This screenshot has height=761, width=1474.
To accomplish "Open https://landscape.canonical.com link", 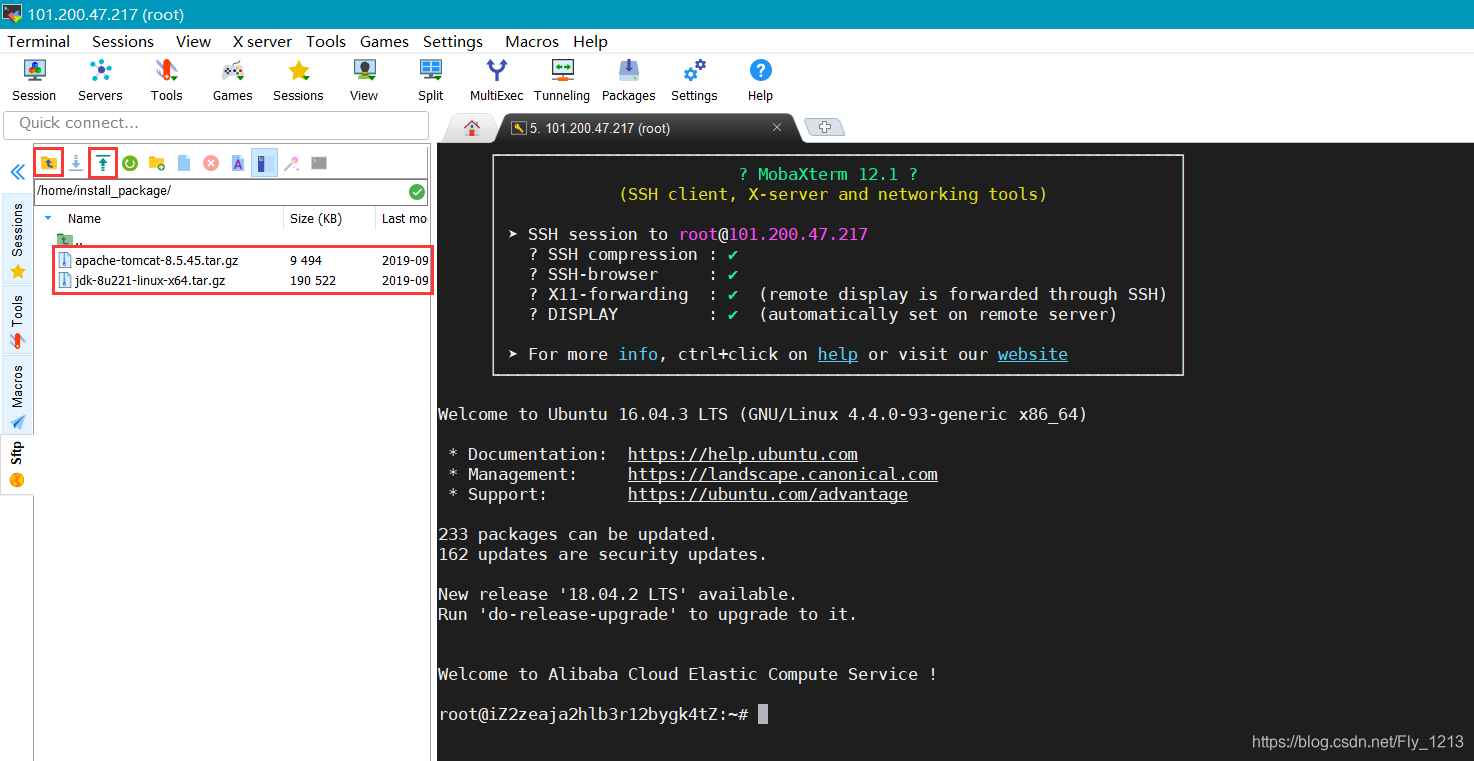I will (783, 474).
